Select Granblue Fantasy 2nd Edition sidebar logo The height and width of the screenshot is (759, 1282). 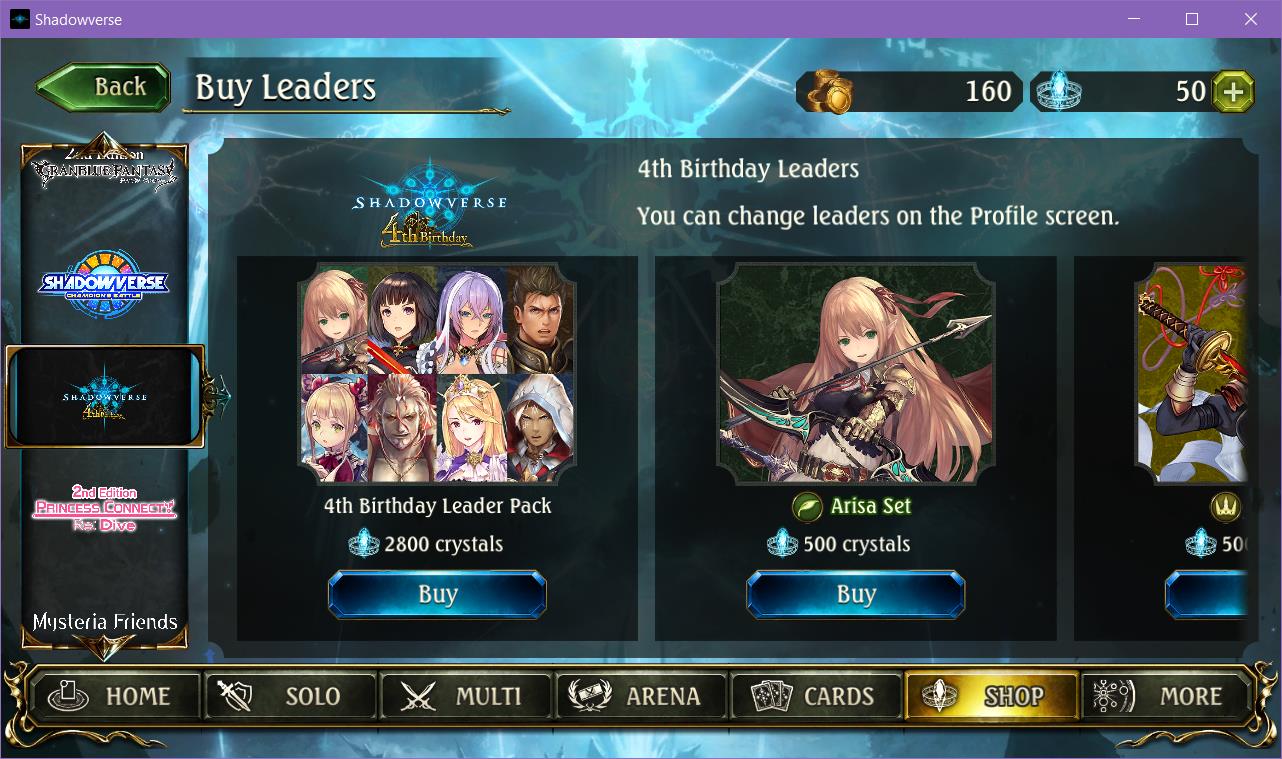coord(105,170)
